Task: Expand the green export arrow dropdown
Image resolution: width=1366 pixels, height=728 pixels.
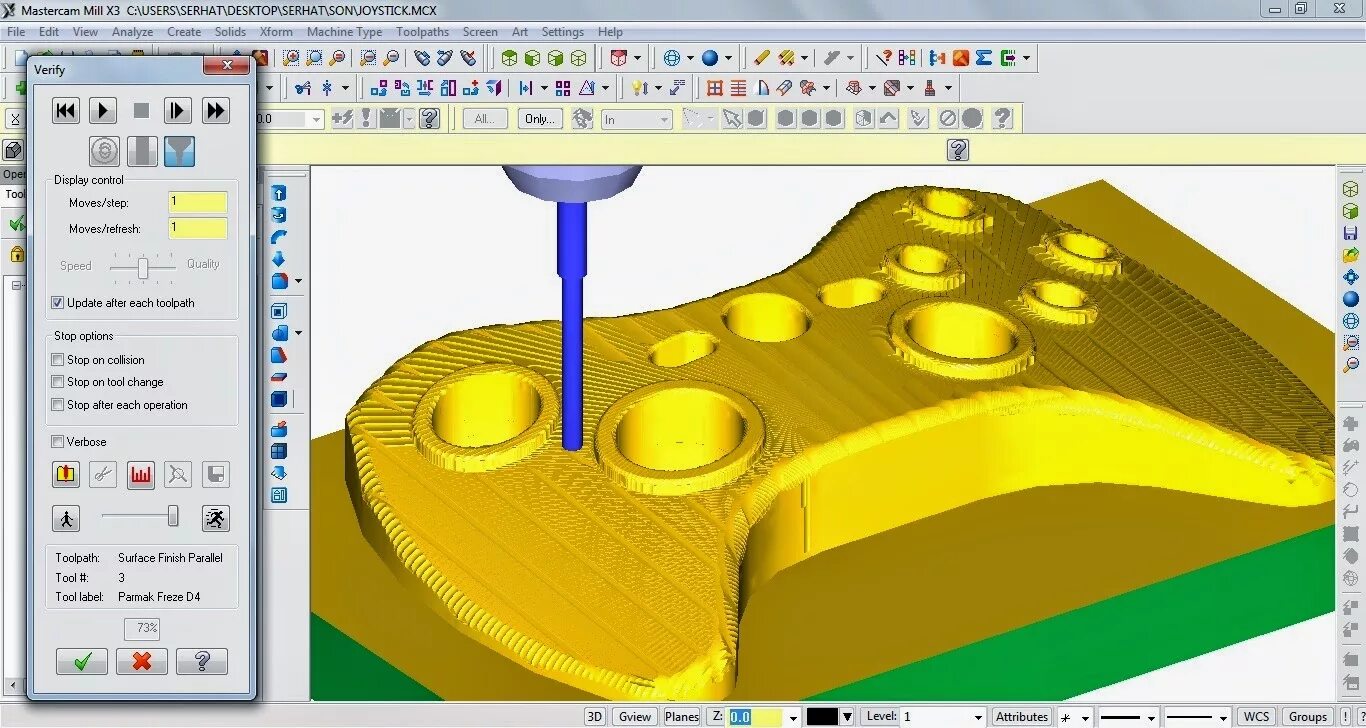Action: (1027, 58)
